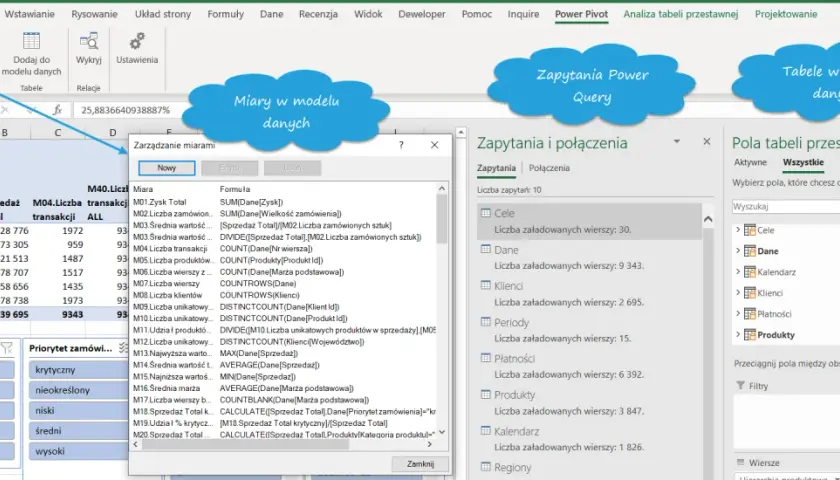Click the Cele query table icon

point(485,213)
